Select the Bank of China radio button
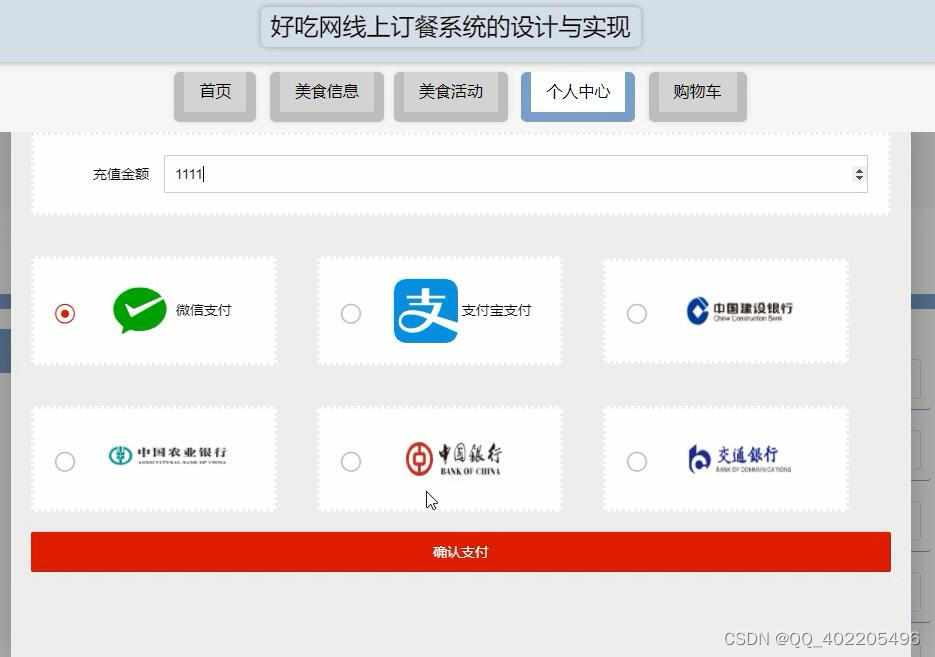Viewport: 935px width, 657px height. pos(351,461)
